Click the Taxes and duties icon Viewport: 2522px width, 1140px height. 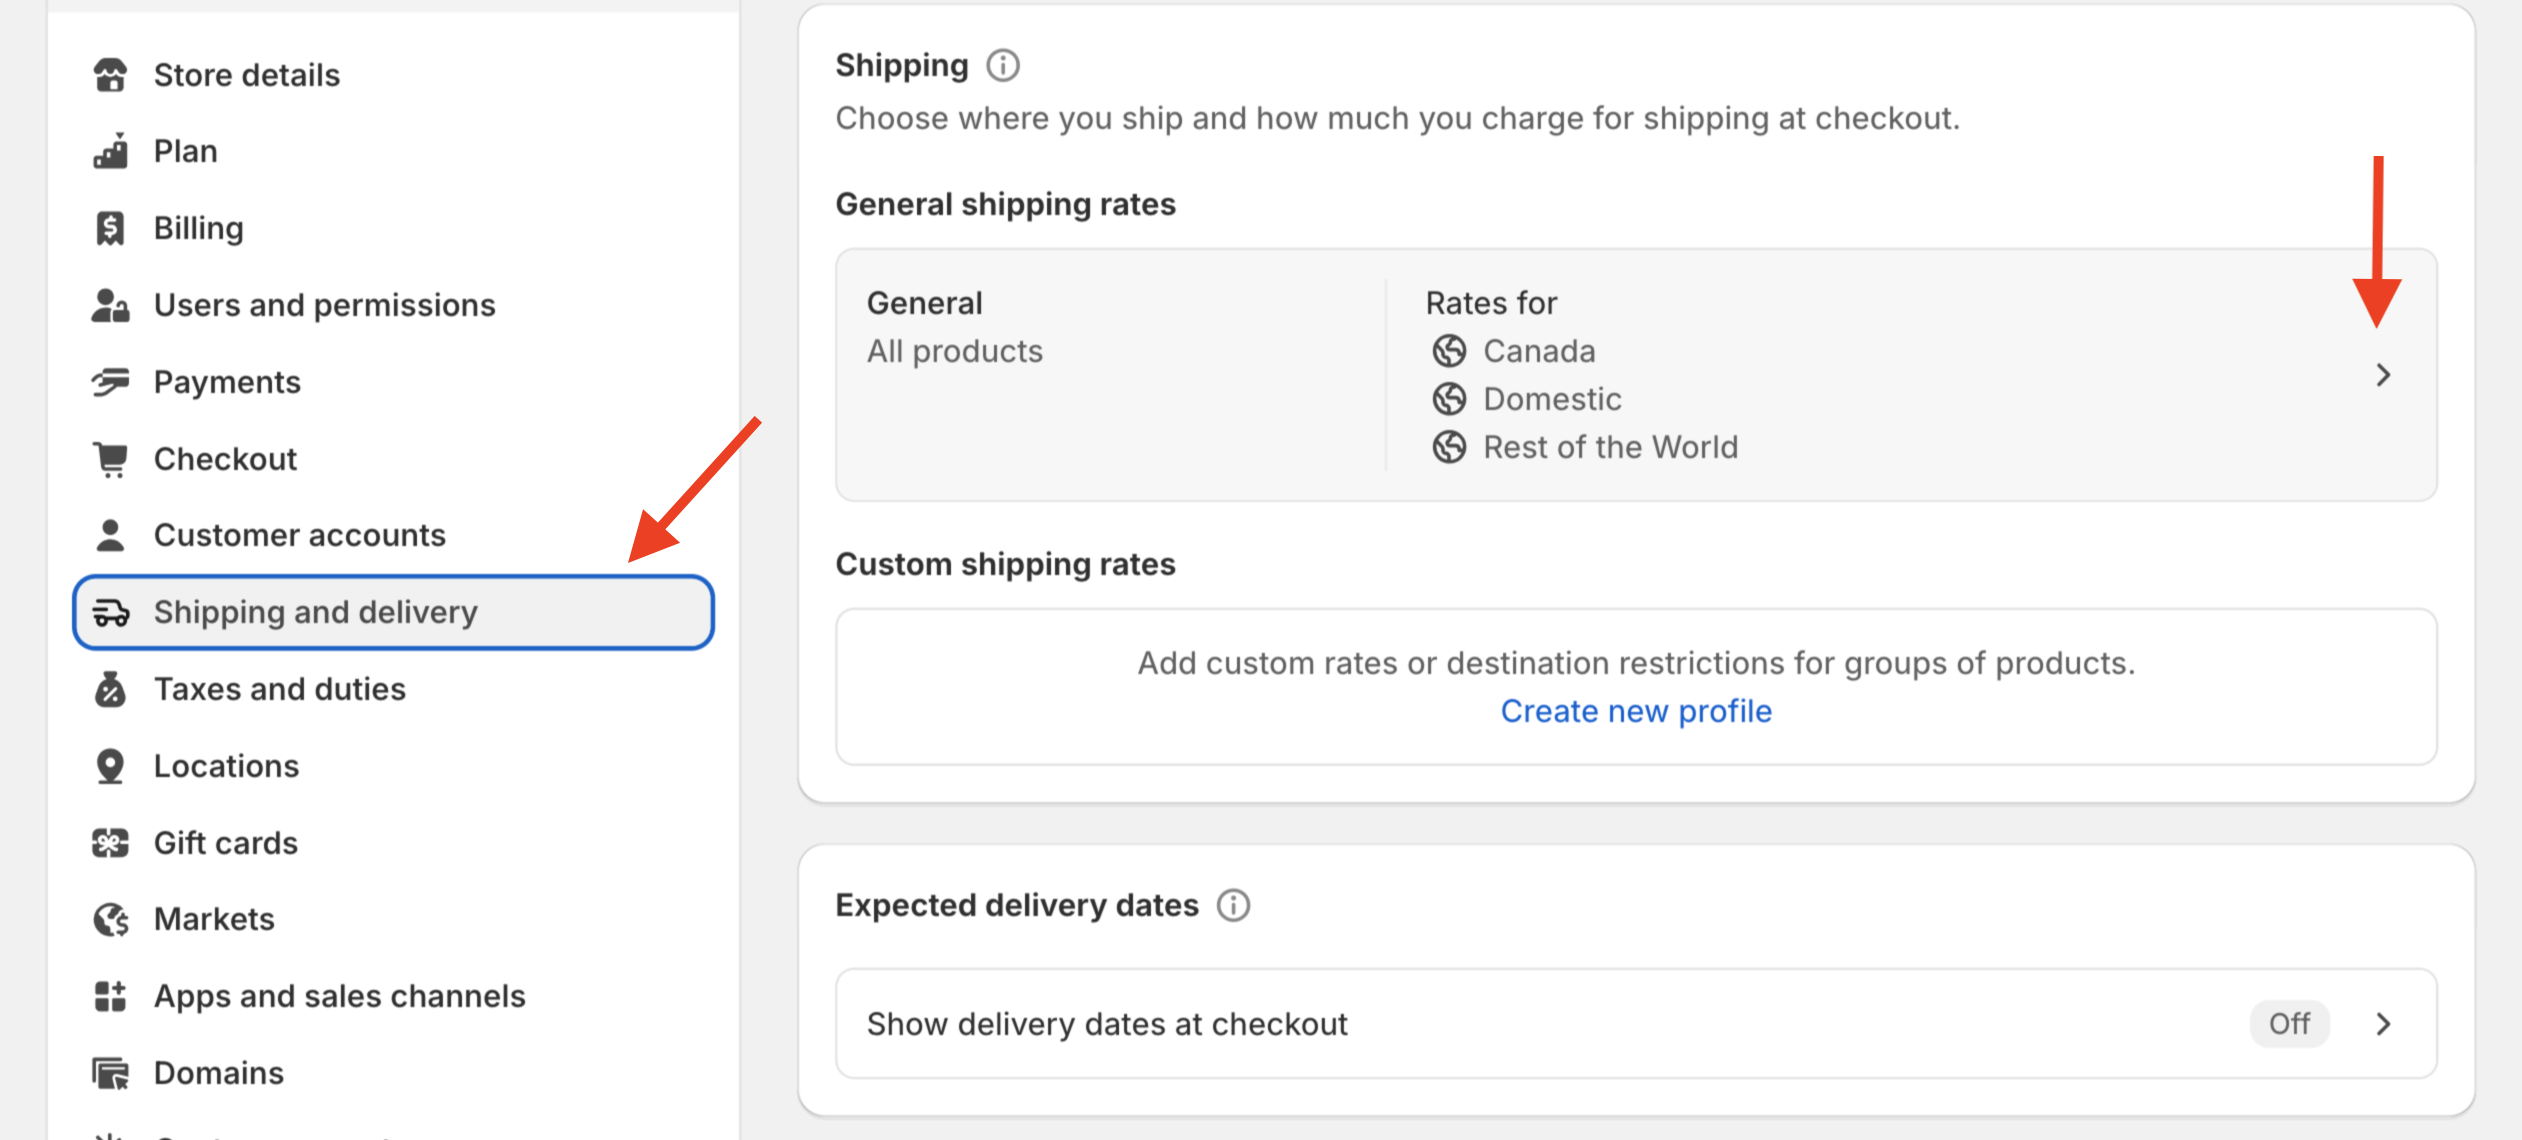coord(110,689)
